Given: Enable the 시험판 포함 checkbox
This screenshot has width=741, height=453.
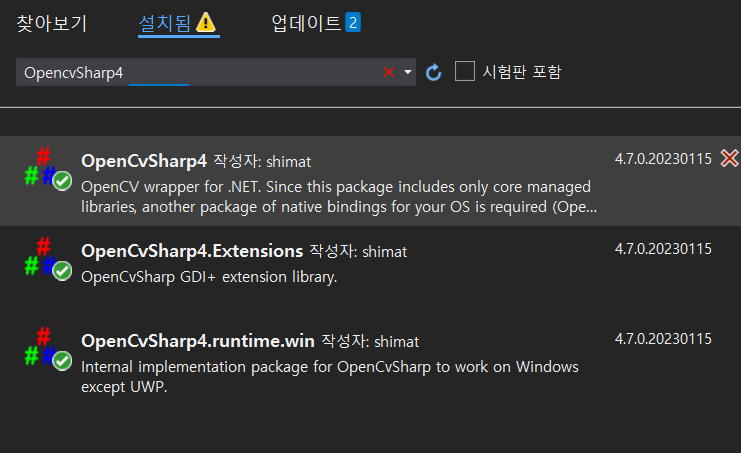Looking at the screenshot, I should click(x=465, y=71).
